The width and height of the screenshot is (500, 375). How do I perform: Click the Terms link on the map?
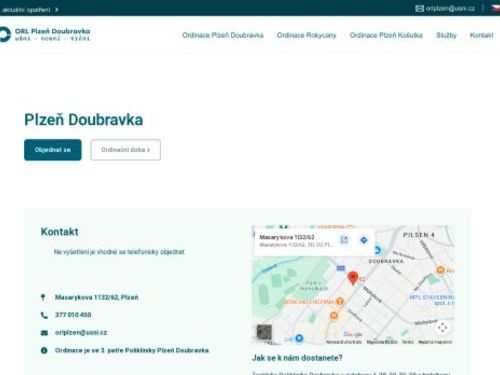(407, 342)
